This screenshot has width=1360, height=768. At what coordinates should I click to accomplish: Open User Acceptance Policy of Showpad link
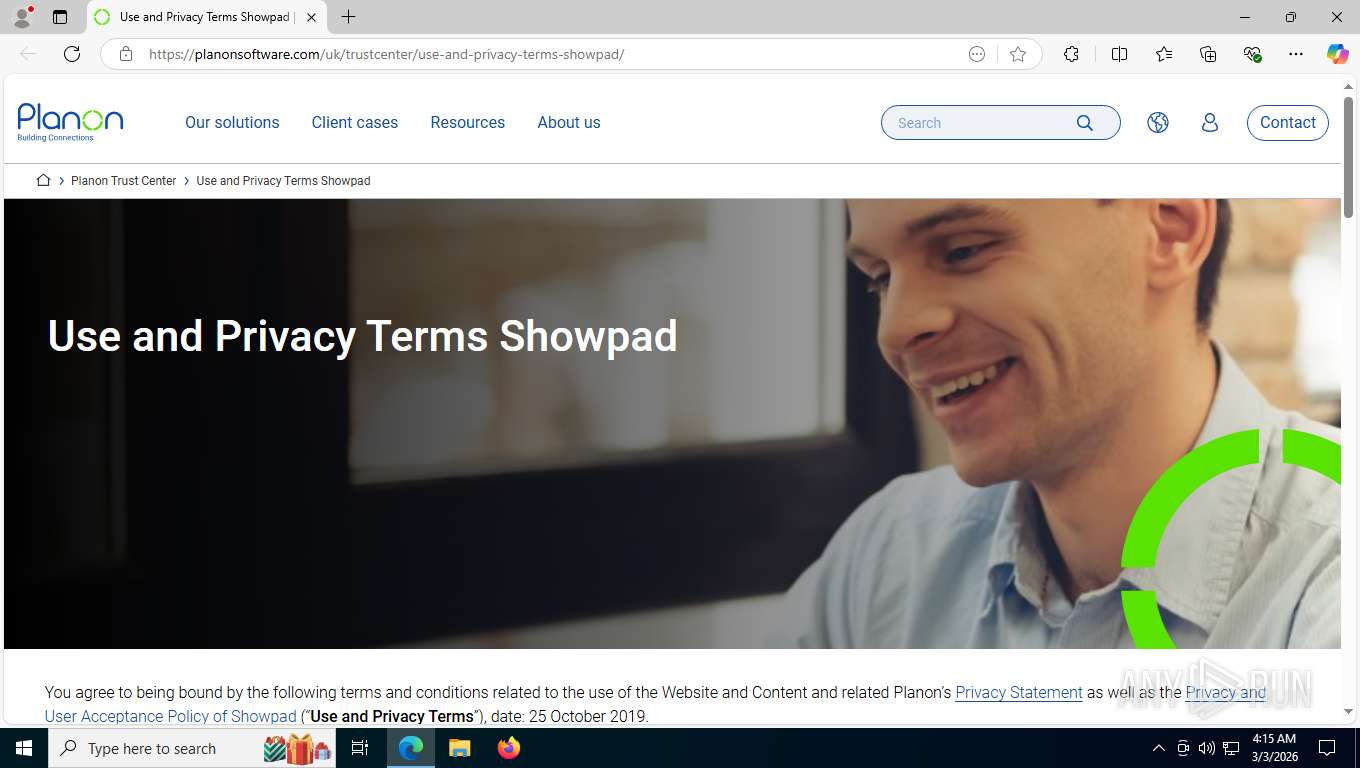pos(170,716)
